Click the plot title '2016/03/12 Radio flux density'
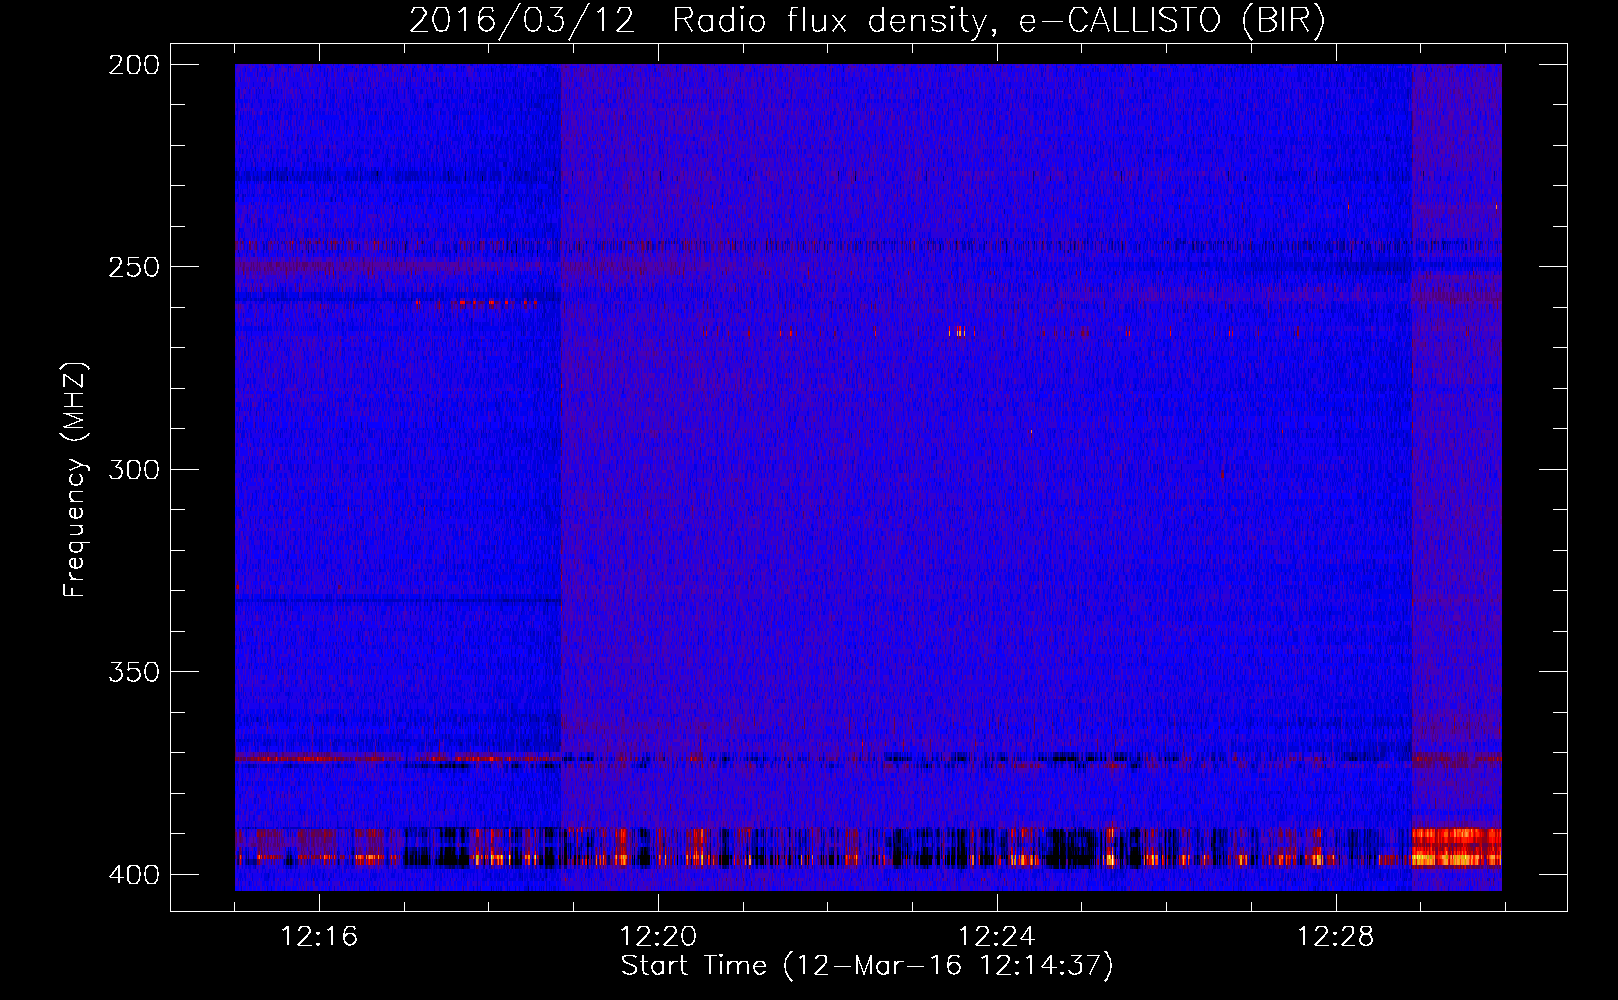Viewport: 1618px width, 1000px height. (x=868, y=20)
